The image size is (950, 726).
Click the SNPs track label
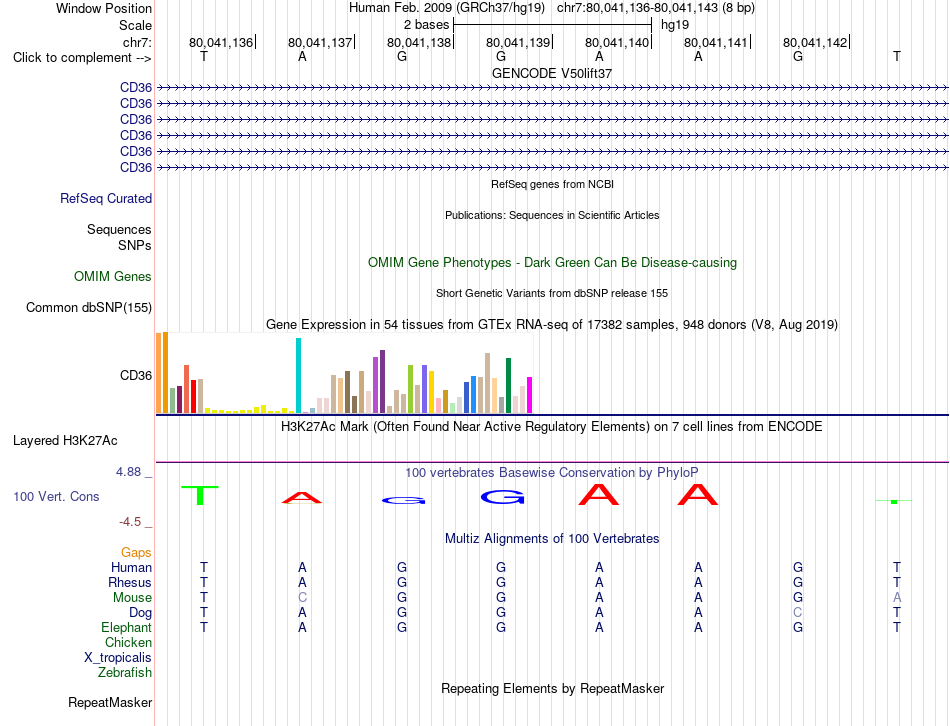[135, 245]
